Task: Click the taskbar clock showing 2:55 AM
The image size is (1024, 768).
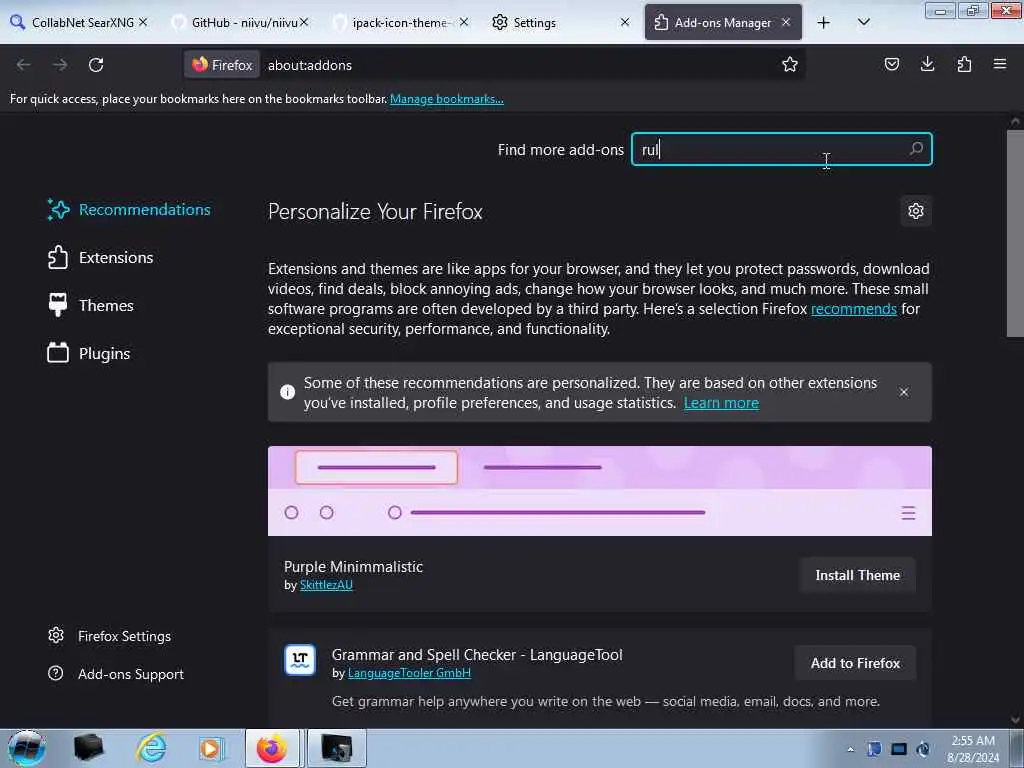Action: point(973,748)
